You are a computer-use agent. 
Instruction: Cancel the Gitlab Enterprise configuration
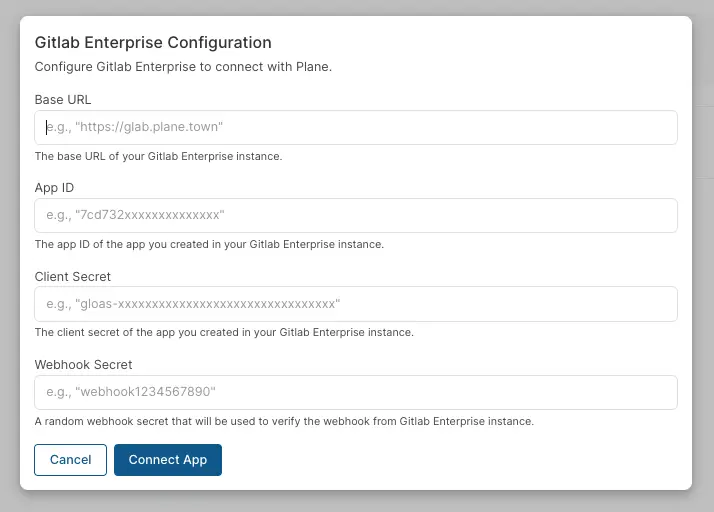[71, 460]
